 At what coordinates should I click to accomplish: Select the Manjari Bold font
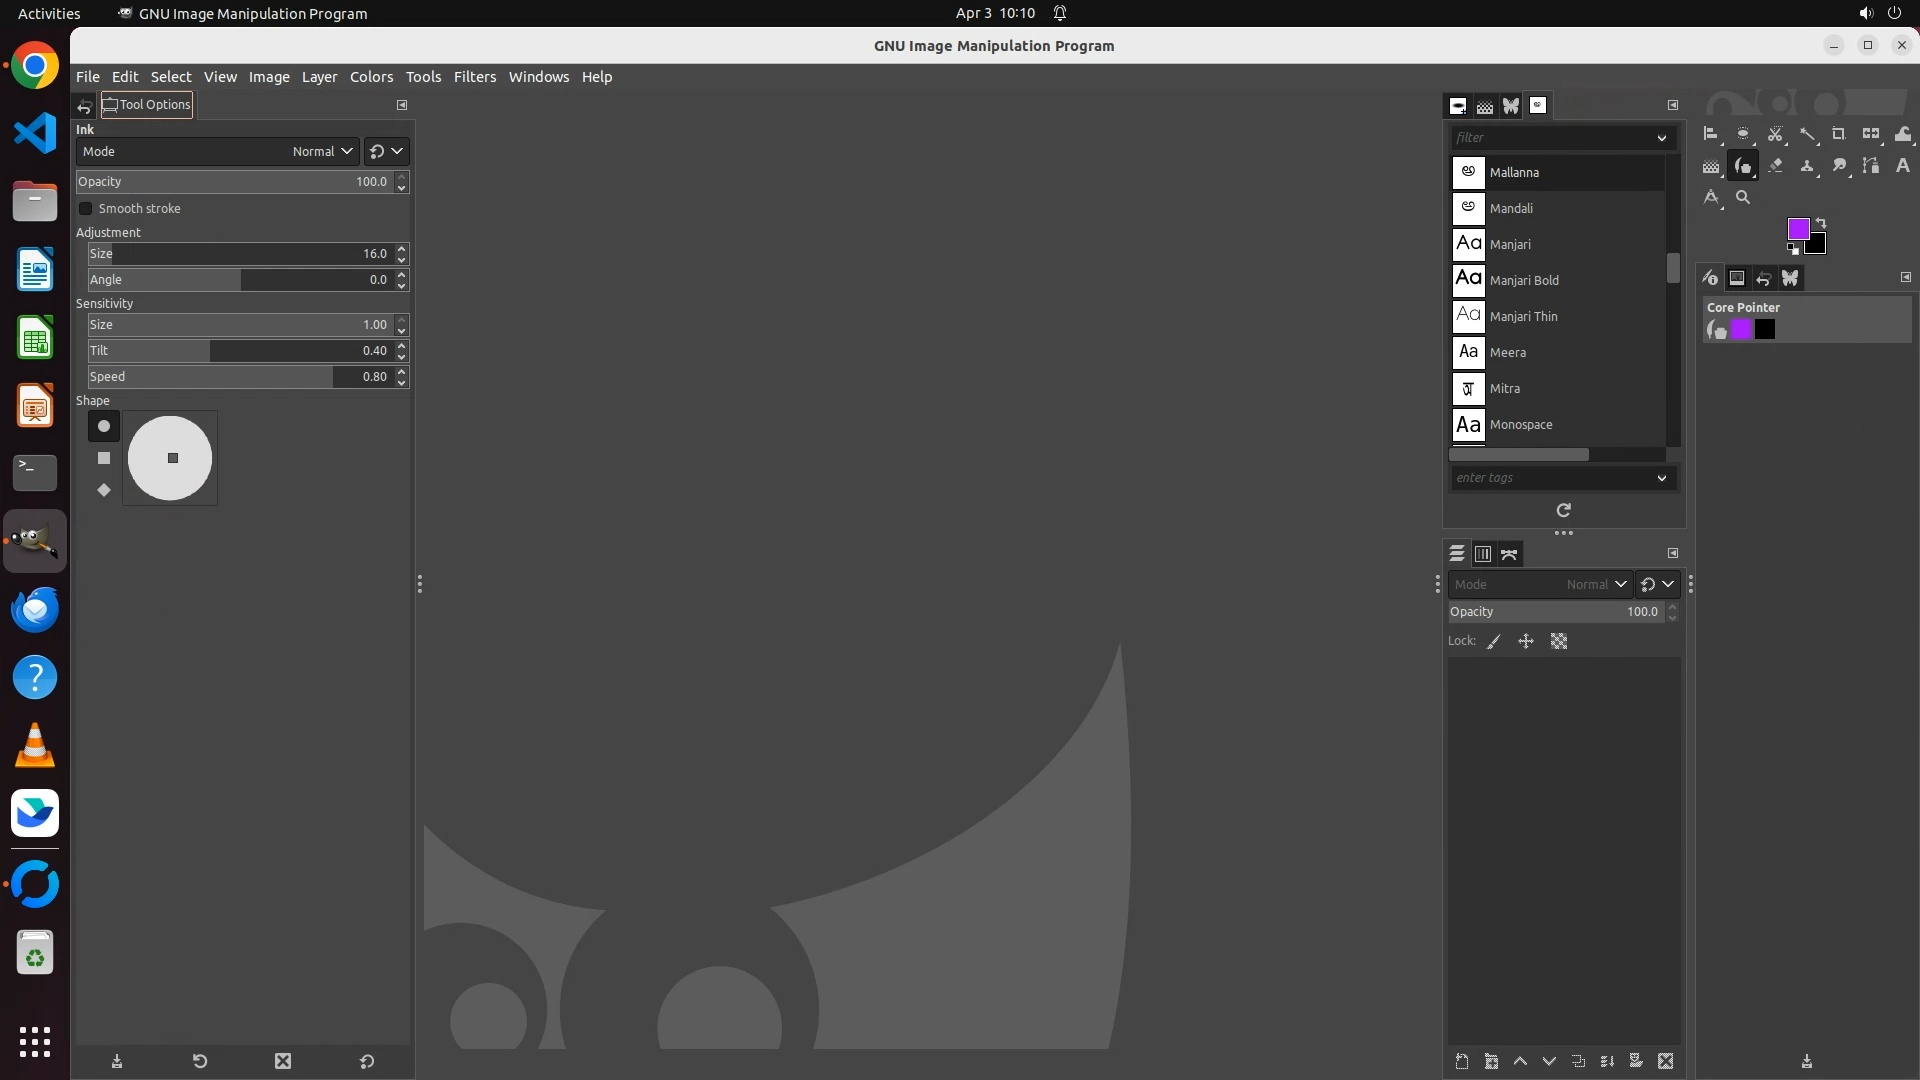point(1523,281)
